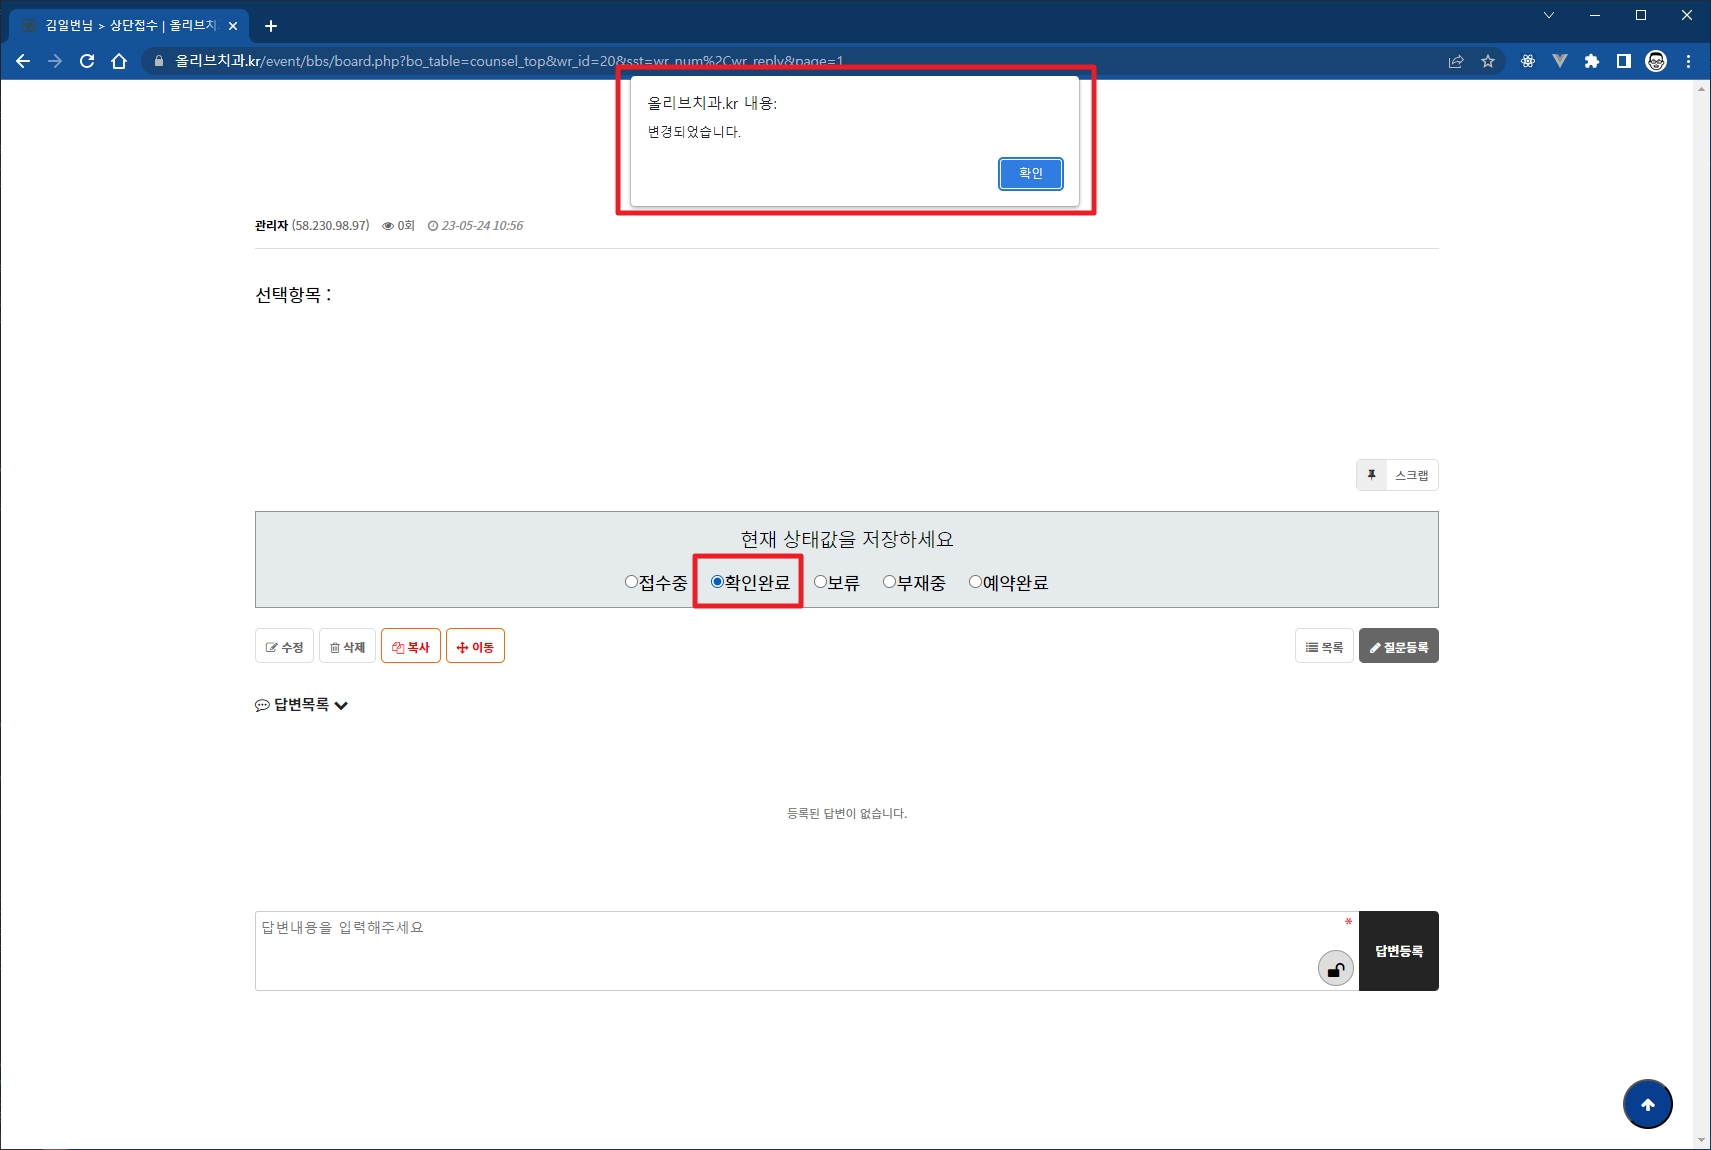The width and height of the screenshot is (1711, 1150).
Task: Click the 확인 button in alert dialog
Action: pos(1030,174)
